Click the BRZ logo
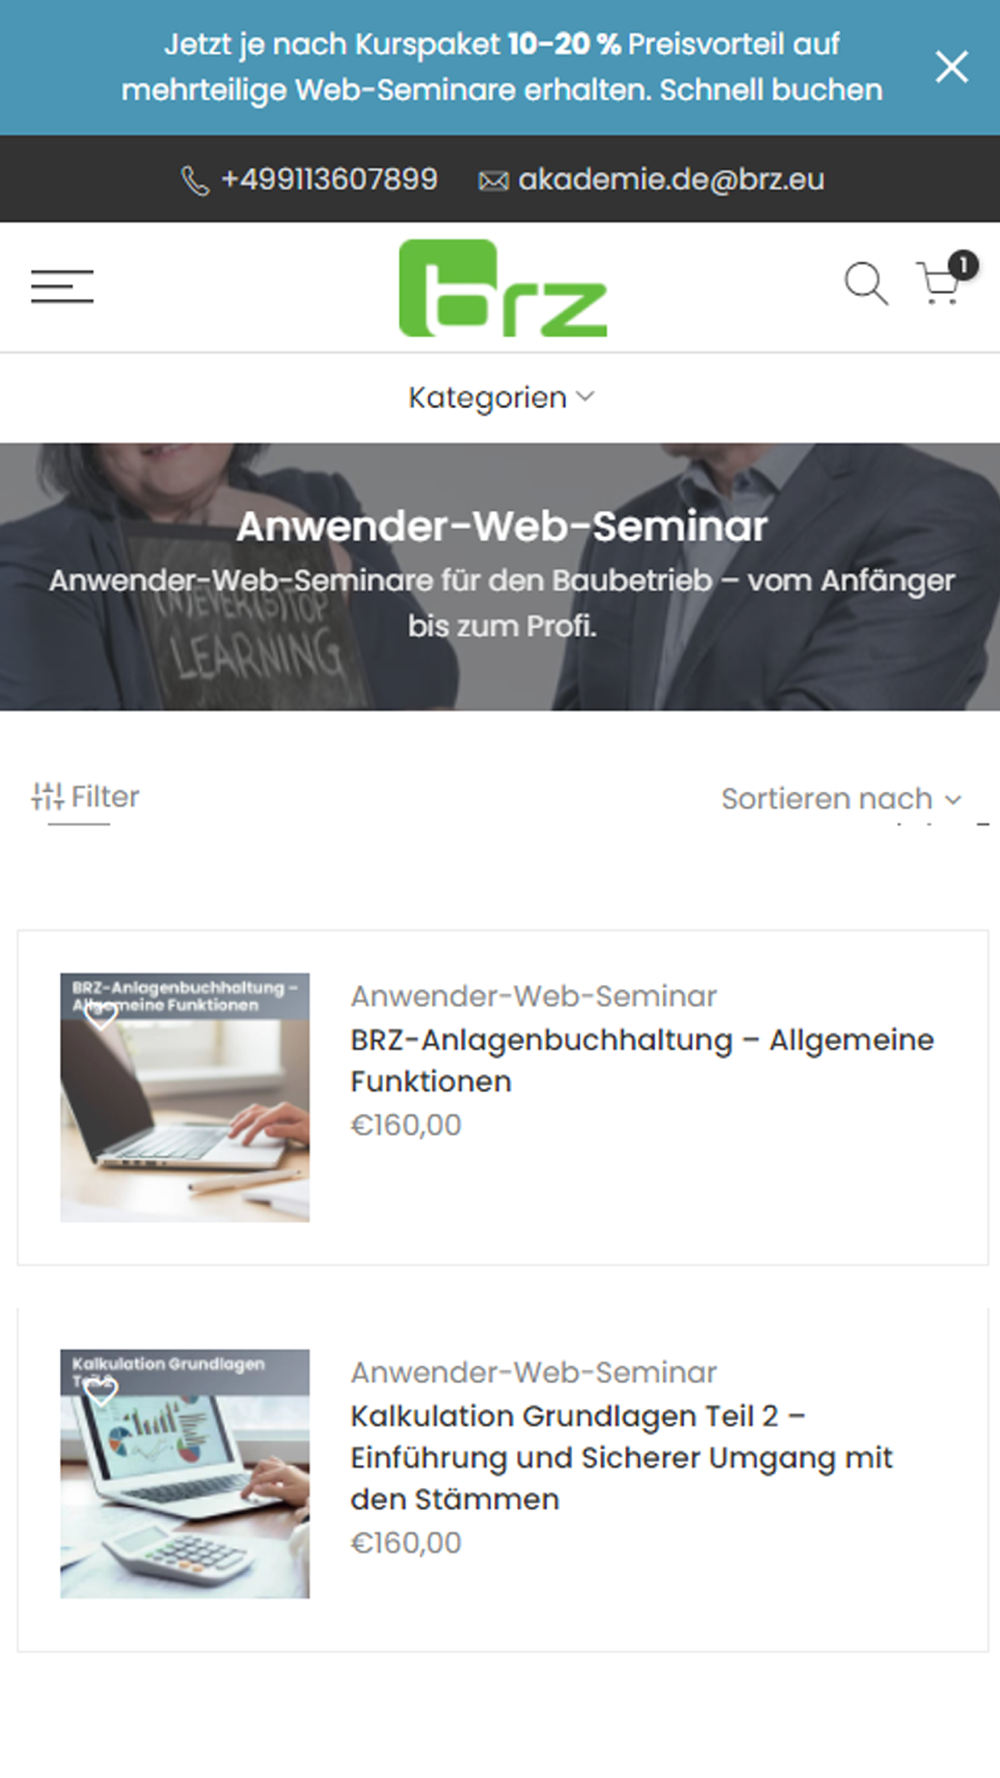Viewport: 1000px width, 1778px height. tap(503, 288)
